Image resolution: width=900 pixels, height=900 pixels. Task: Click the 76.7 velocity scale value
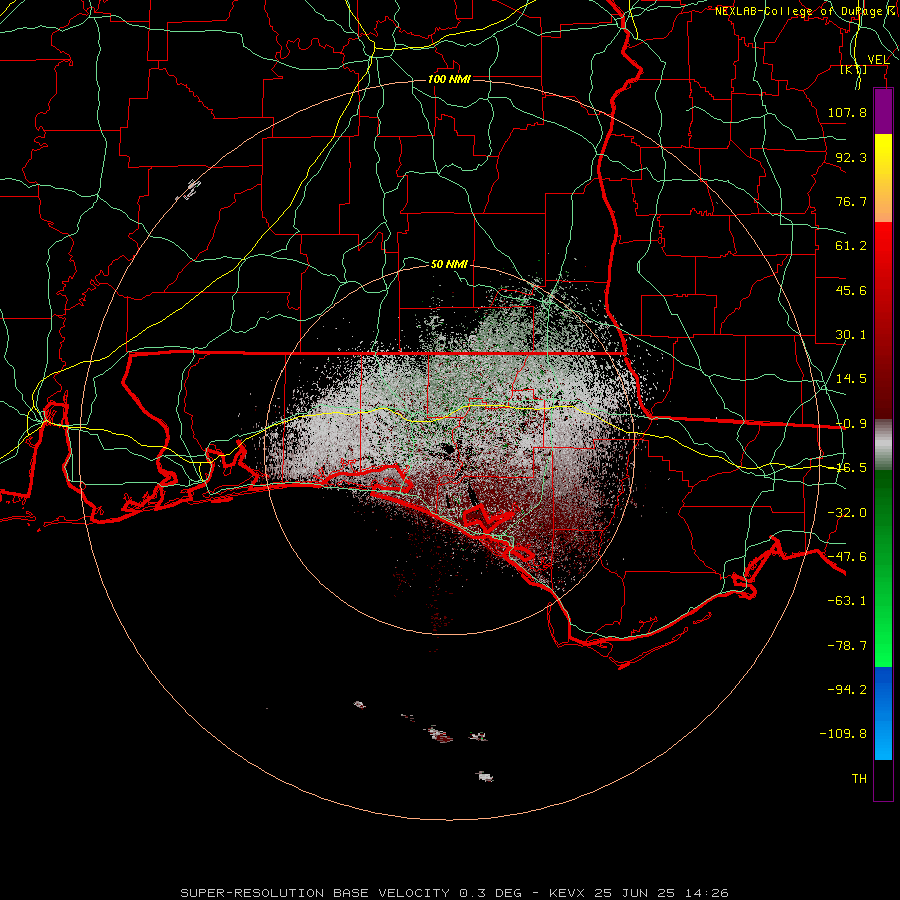coord(851,201)
